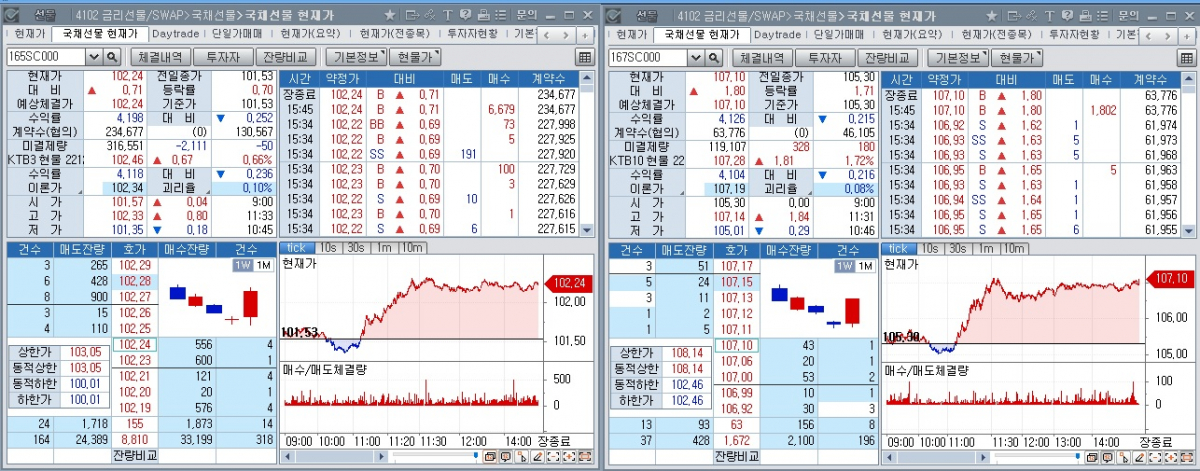Open tab add plus button in left window
This screenshot has width=1200, height=471.
[x=585, y=35]
